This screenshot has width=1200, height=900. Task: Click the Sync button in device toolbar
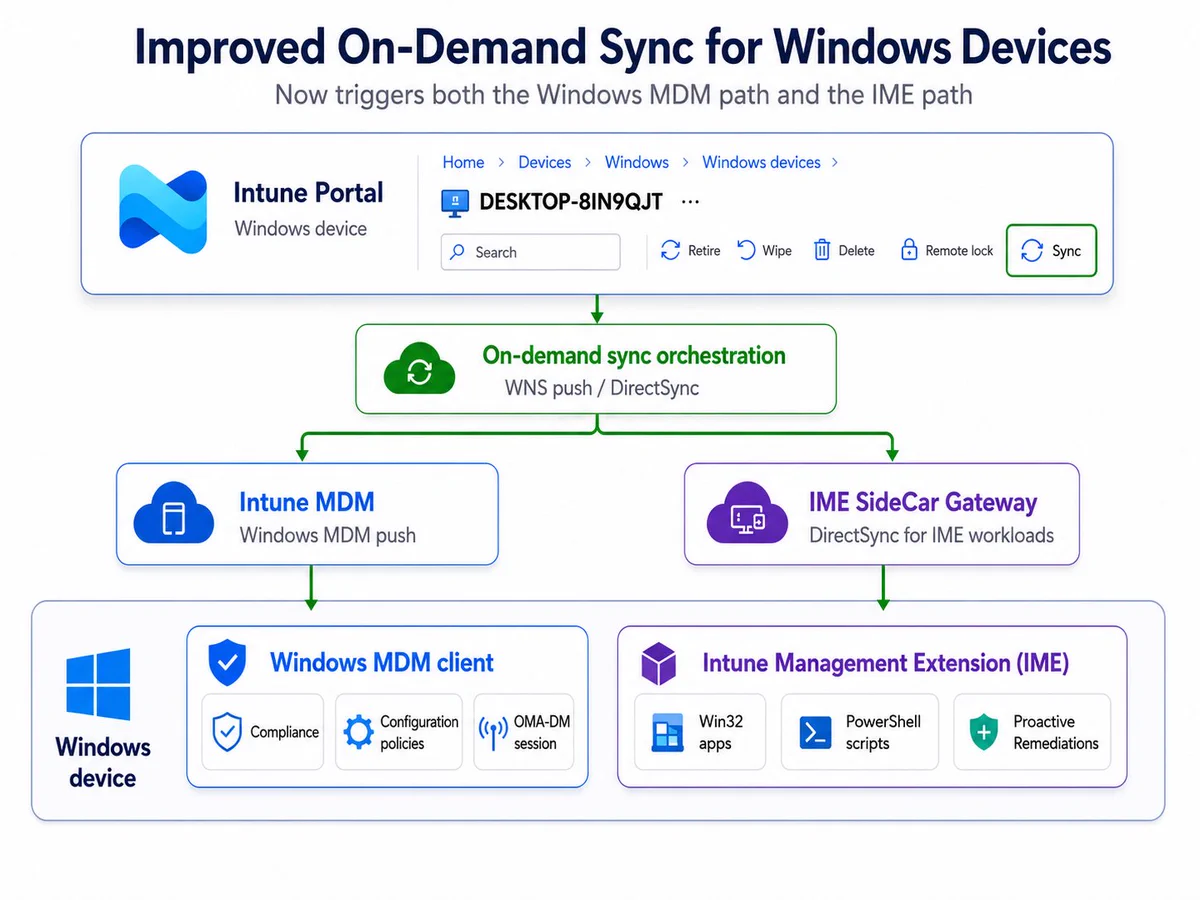click(x=1051, y=250)
